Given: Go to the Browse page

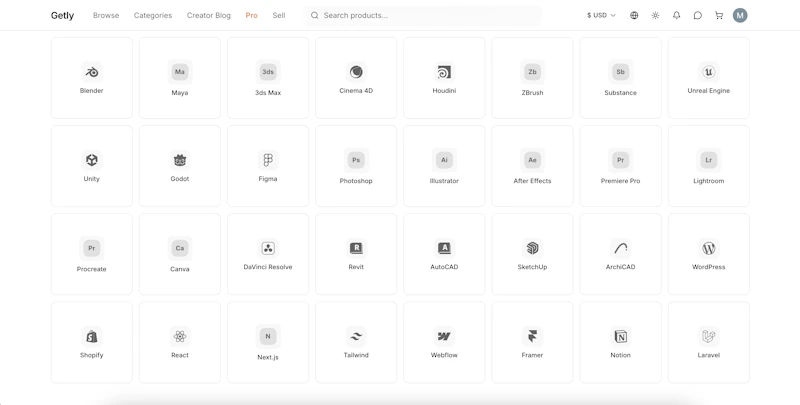Looking at the screenshot, I should 106,15.
